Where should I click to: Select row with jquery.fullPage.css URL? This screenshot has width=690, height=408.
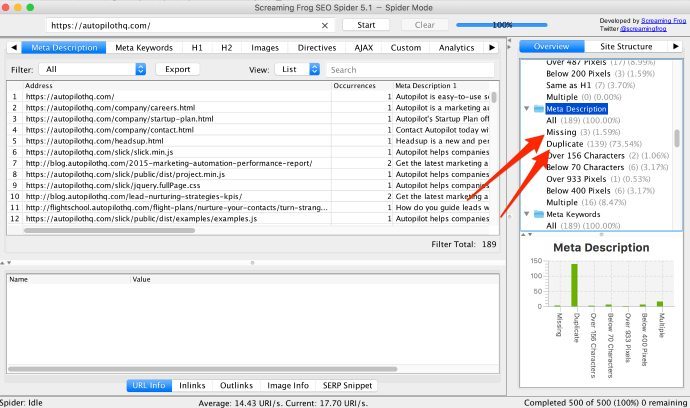pos(249,185)
